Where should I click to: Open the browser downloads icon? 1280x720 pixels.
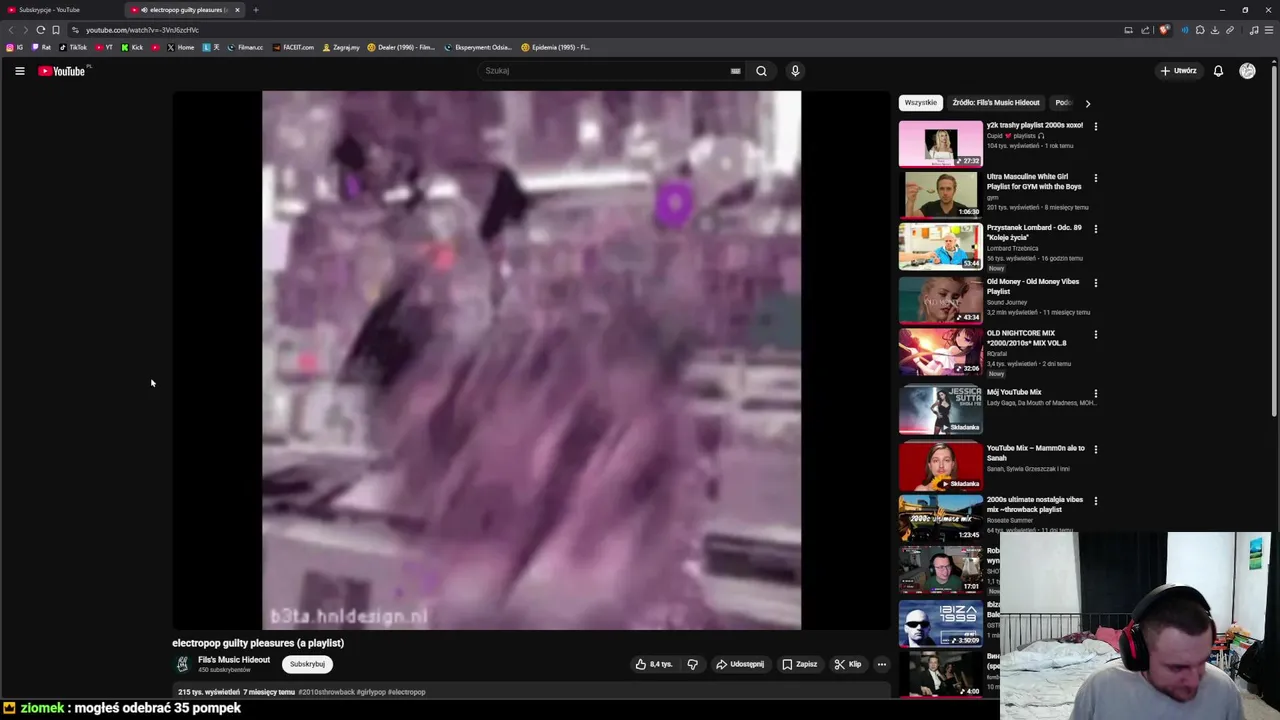[1215, 30]
